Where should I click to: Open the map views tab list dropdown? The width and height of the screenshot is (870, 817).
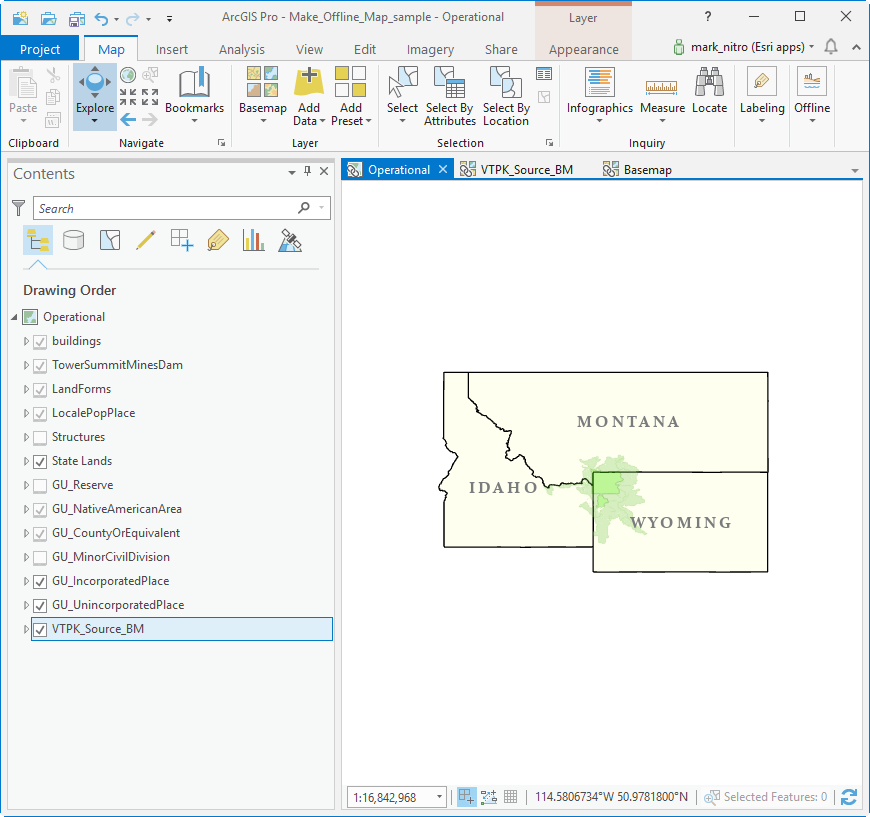[854, 171]
